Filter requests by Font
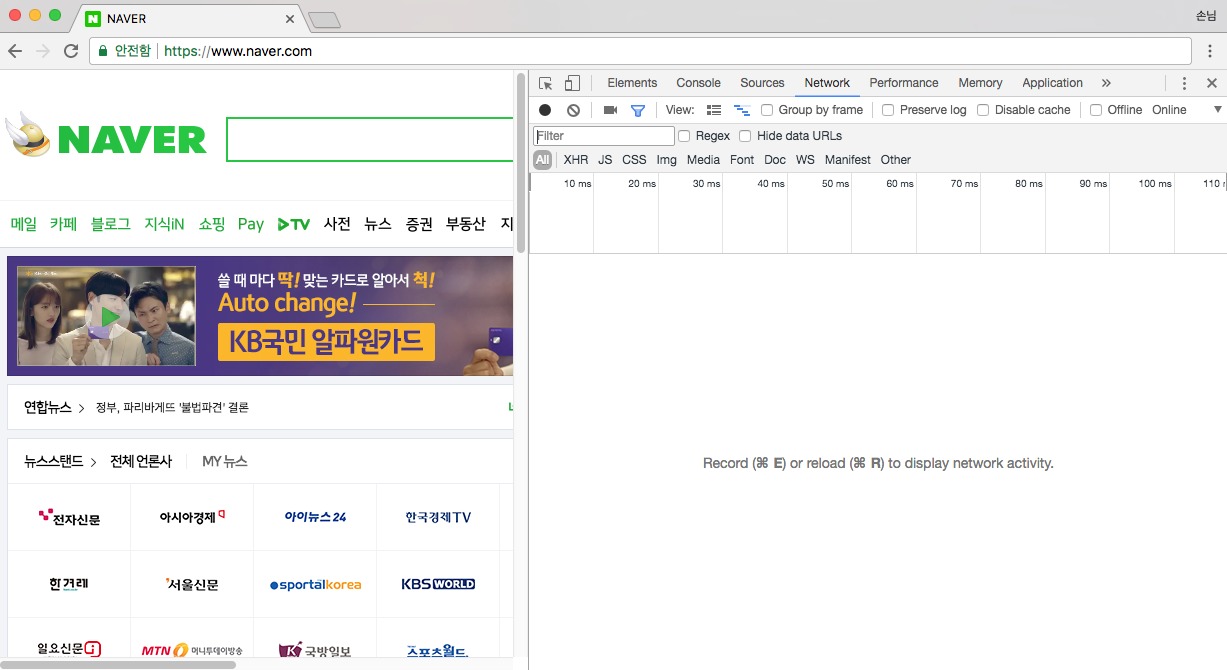 coord(742,160)
